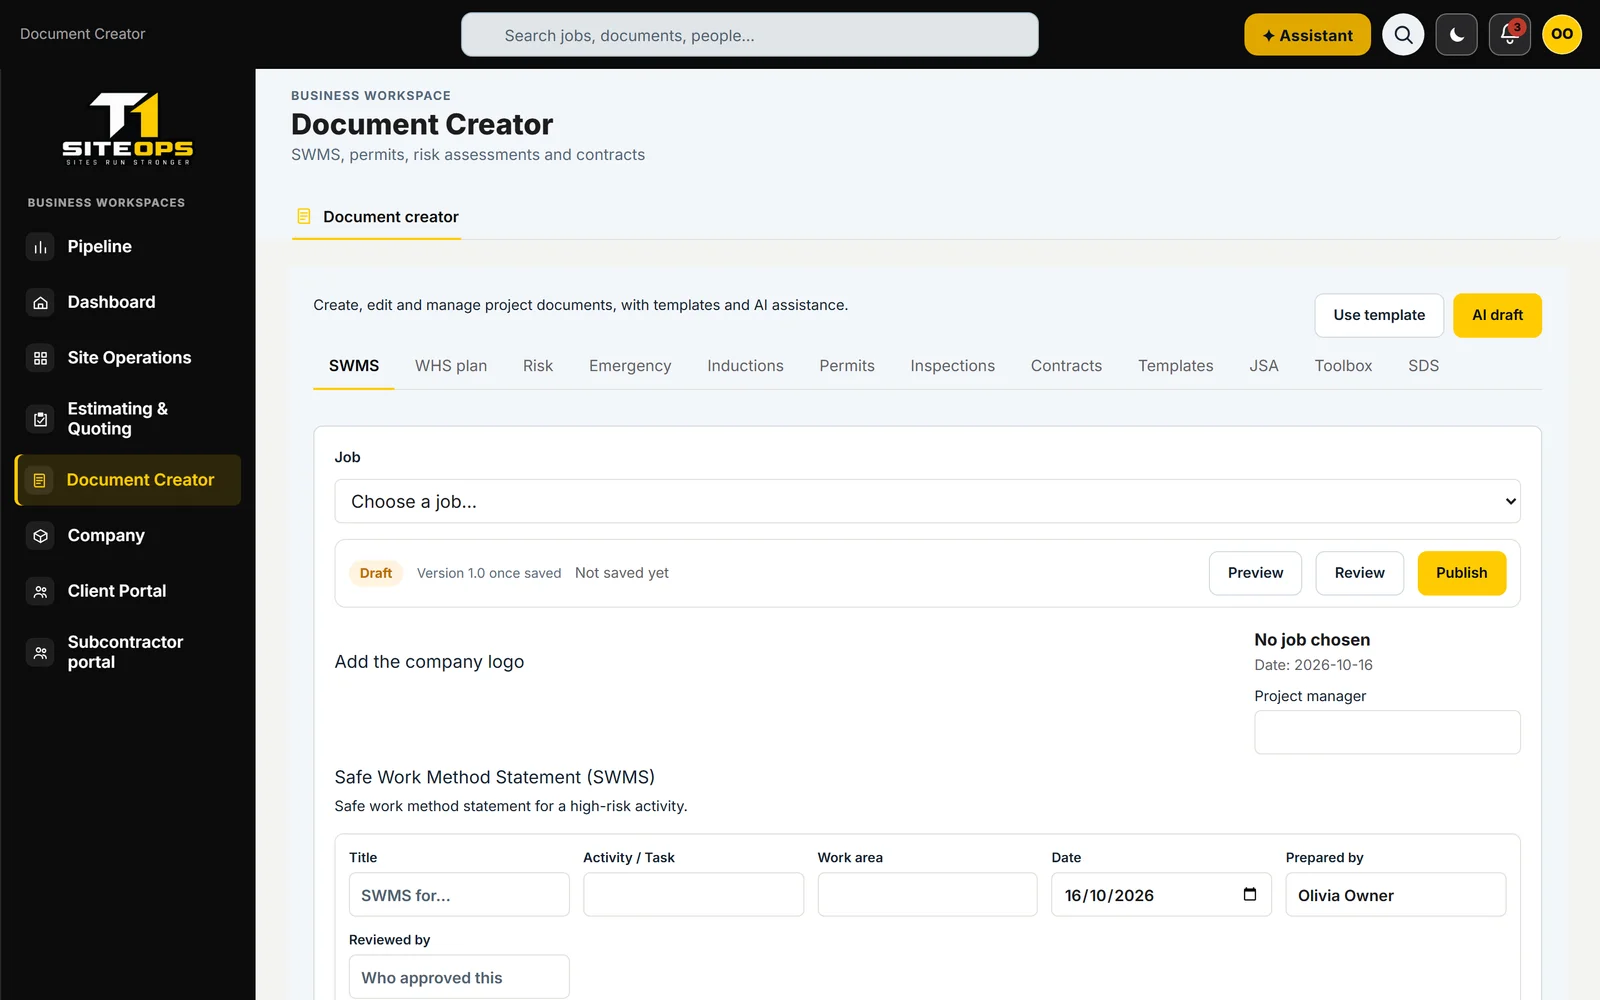Click the Prepared by field
Screen dimensions: 1600x1000
(x=1395, y=895)
